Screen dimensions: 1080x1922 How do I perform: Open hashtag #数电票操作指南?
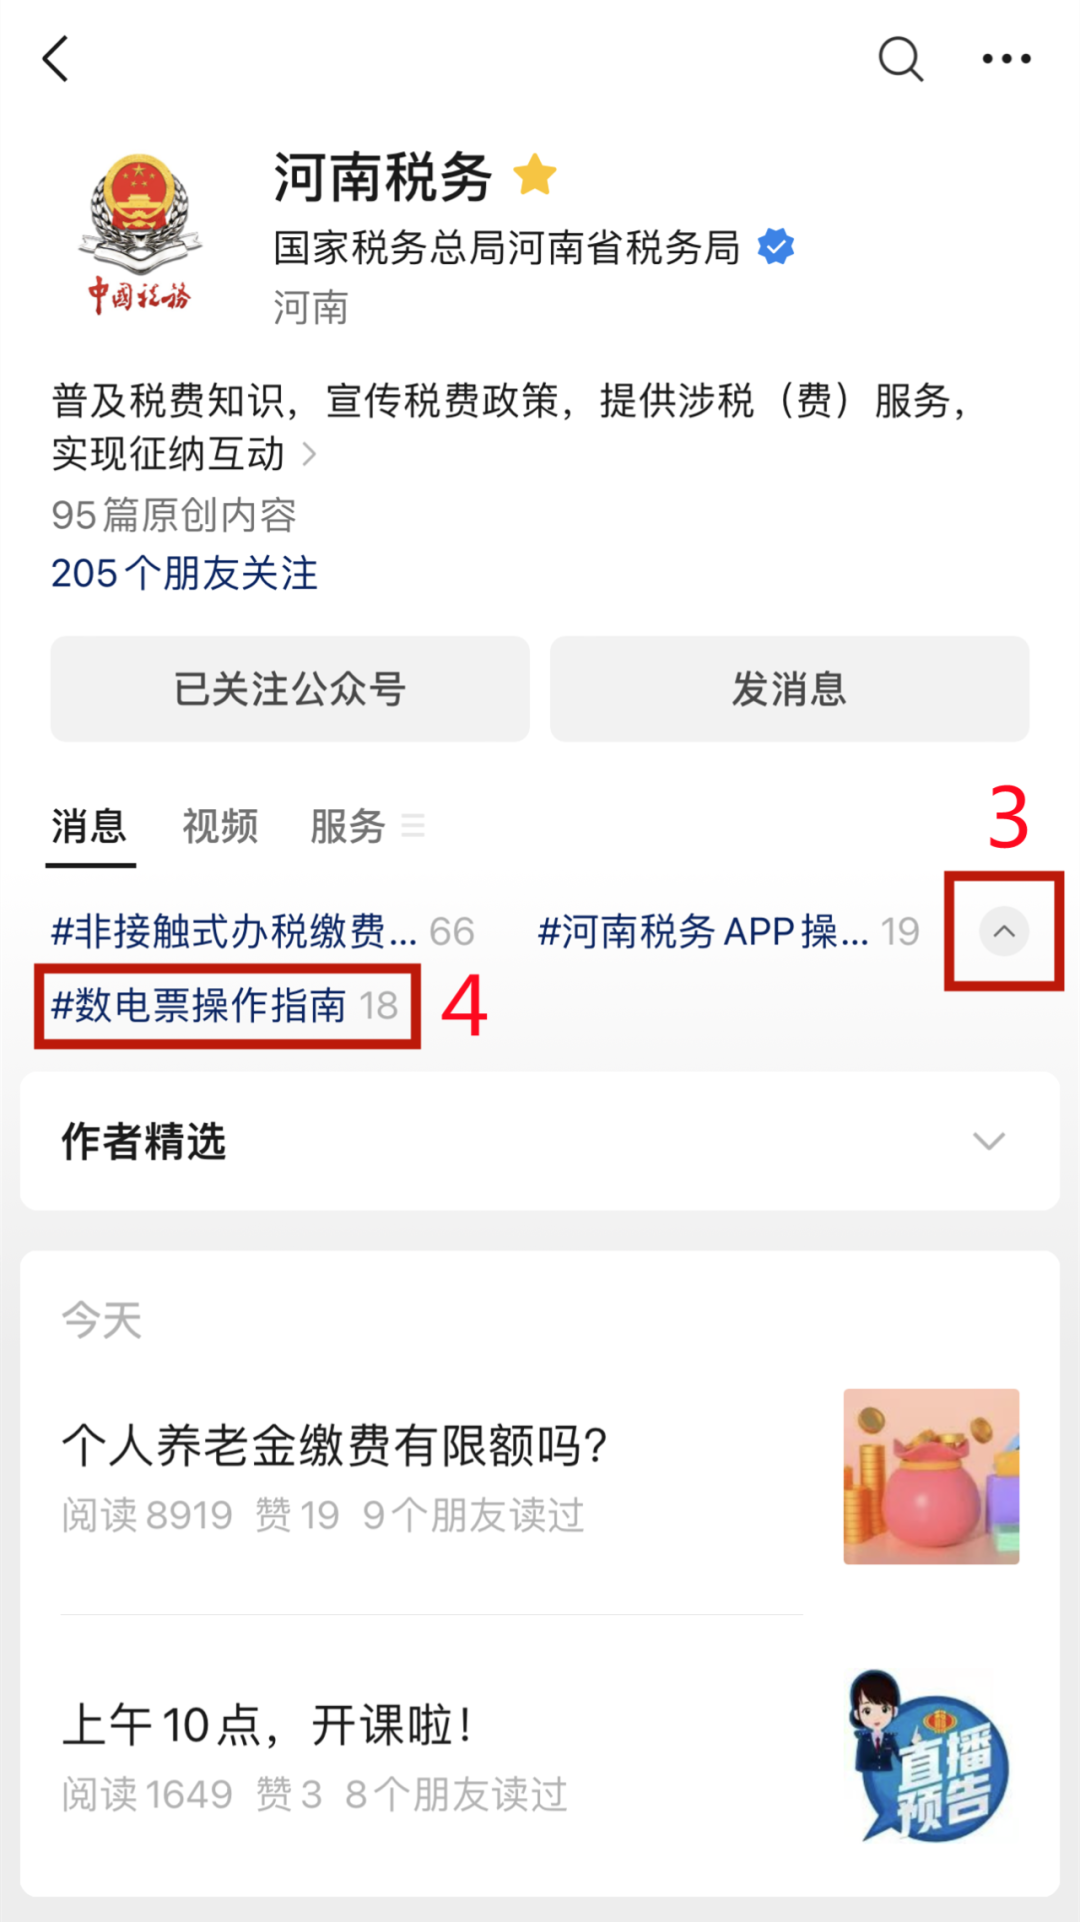(225, 1005)
